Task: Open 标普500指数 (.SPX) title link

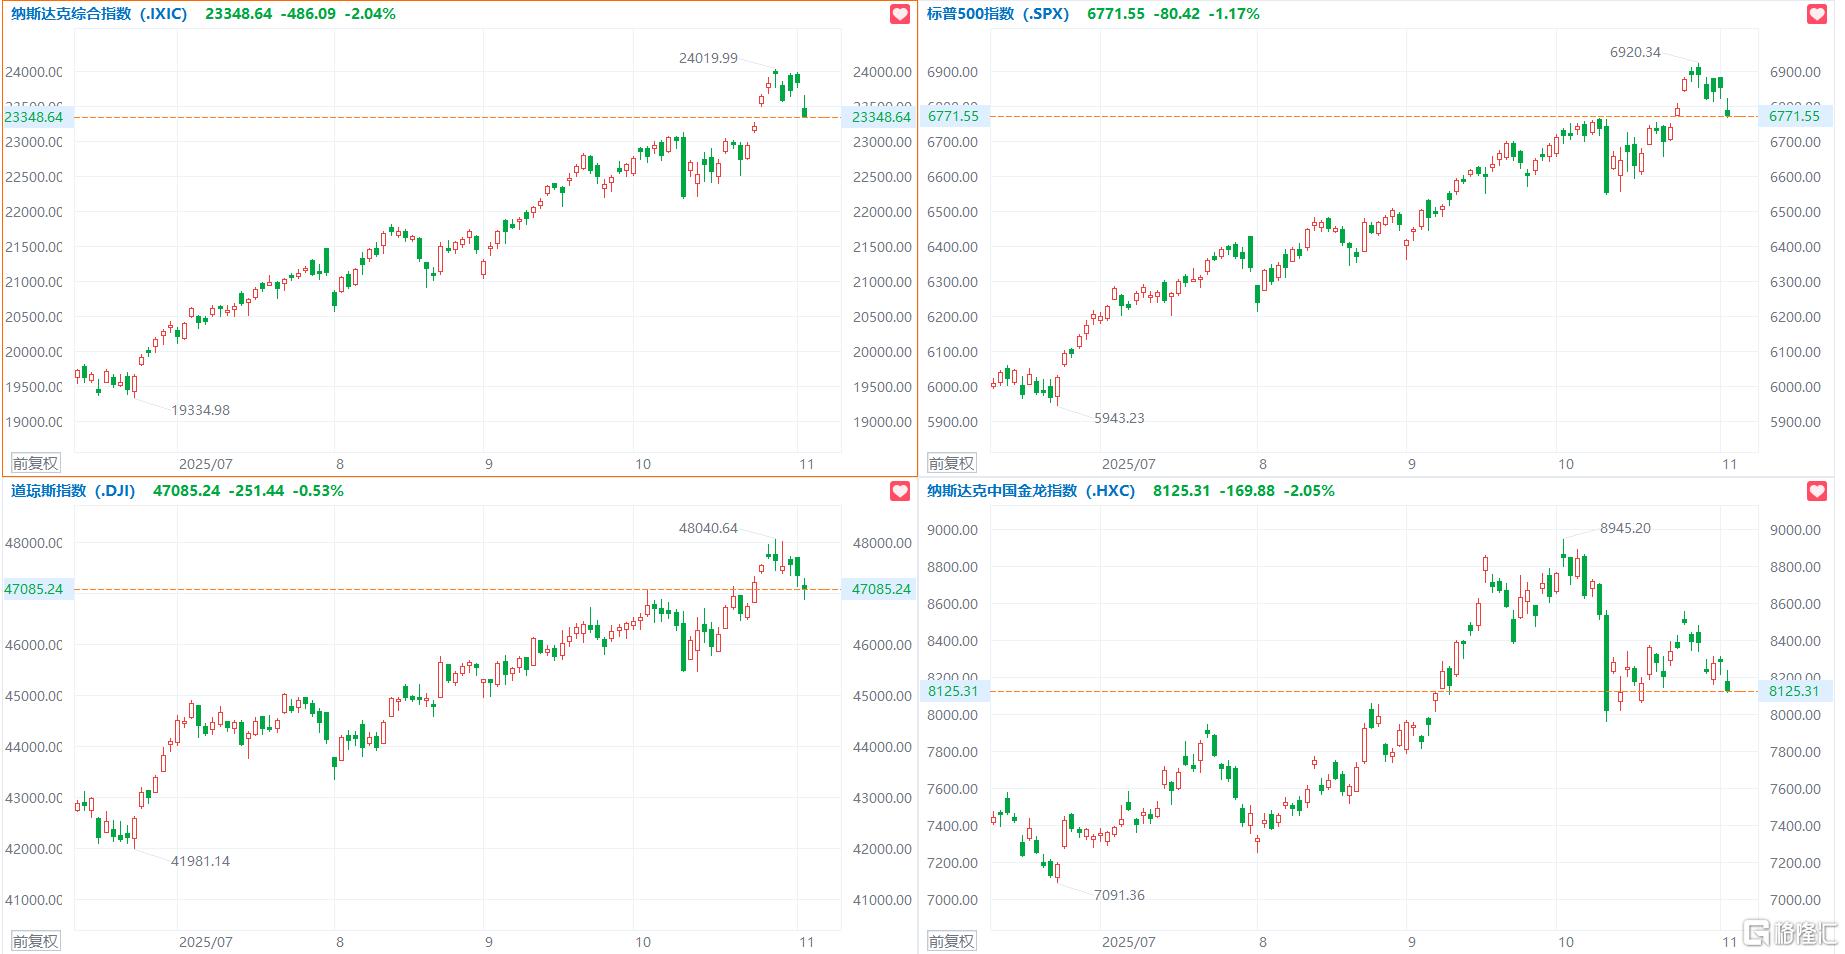Action: [997, 14]
